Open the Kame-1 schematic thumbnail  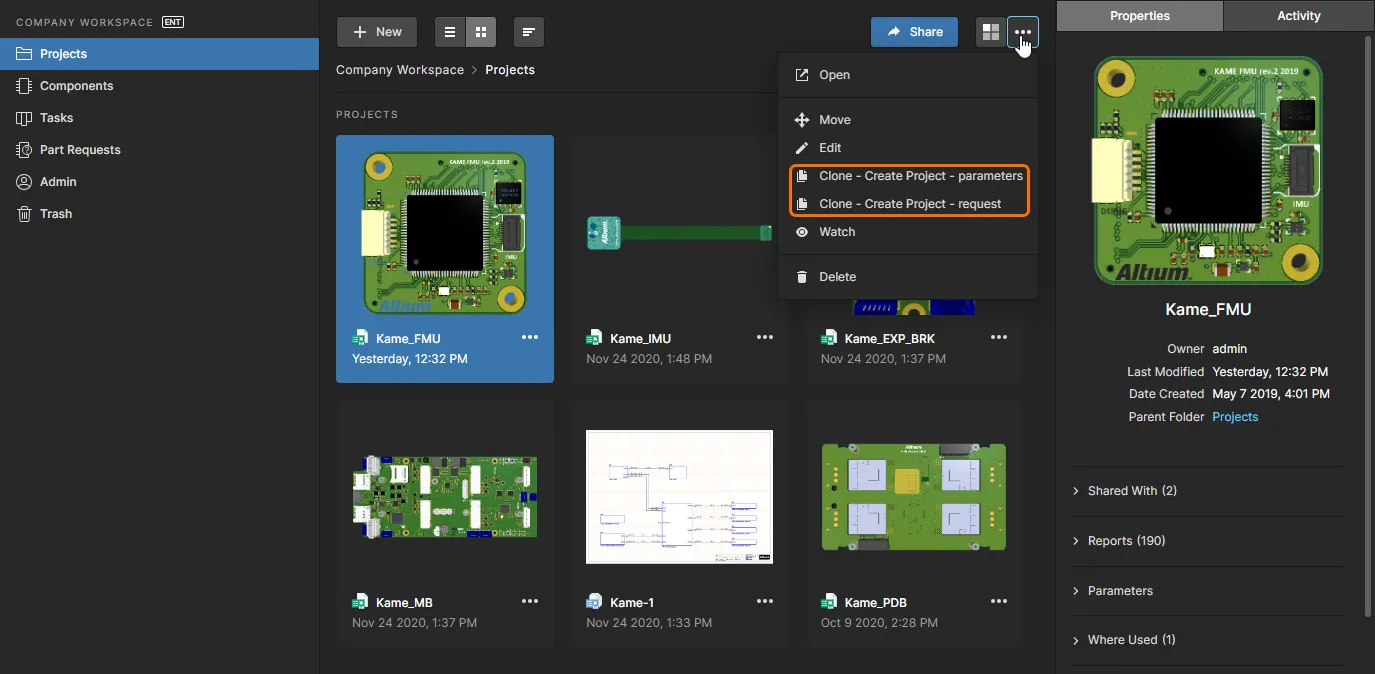[x=679, y=497]
